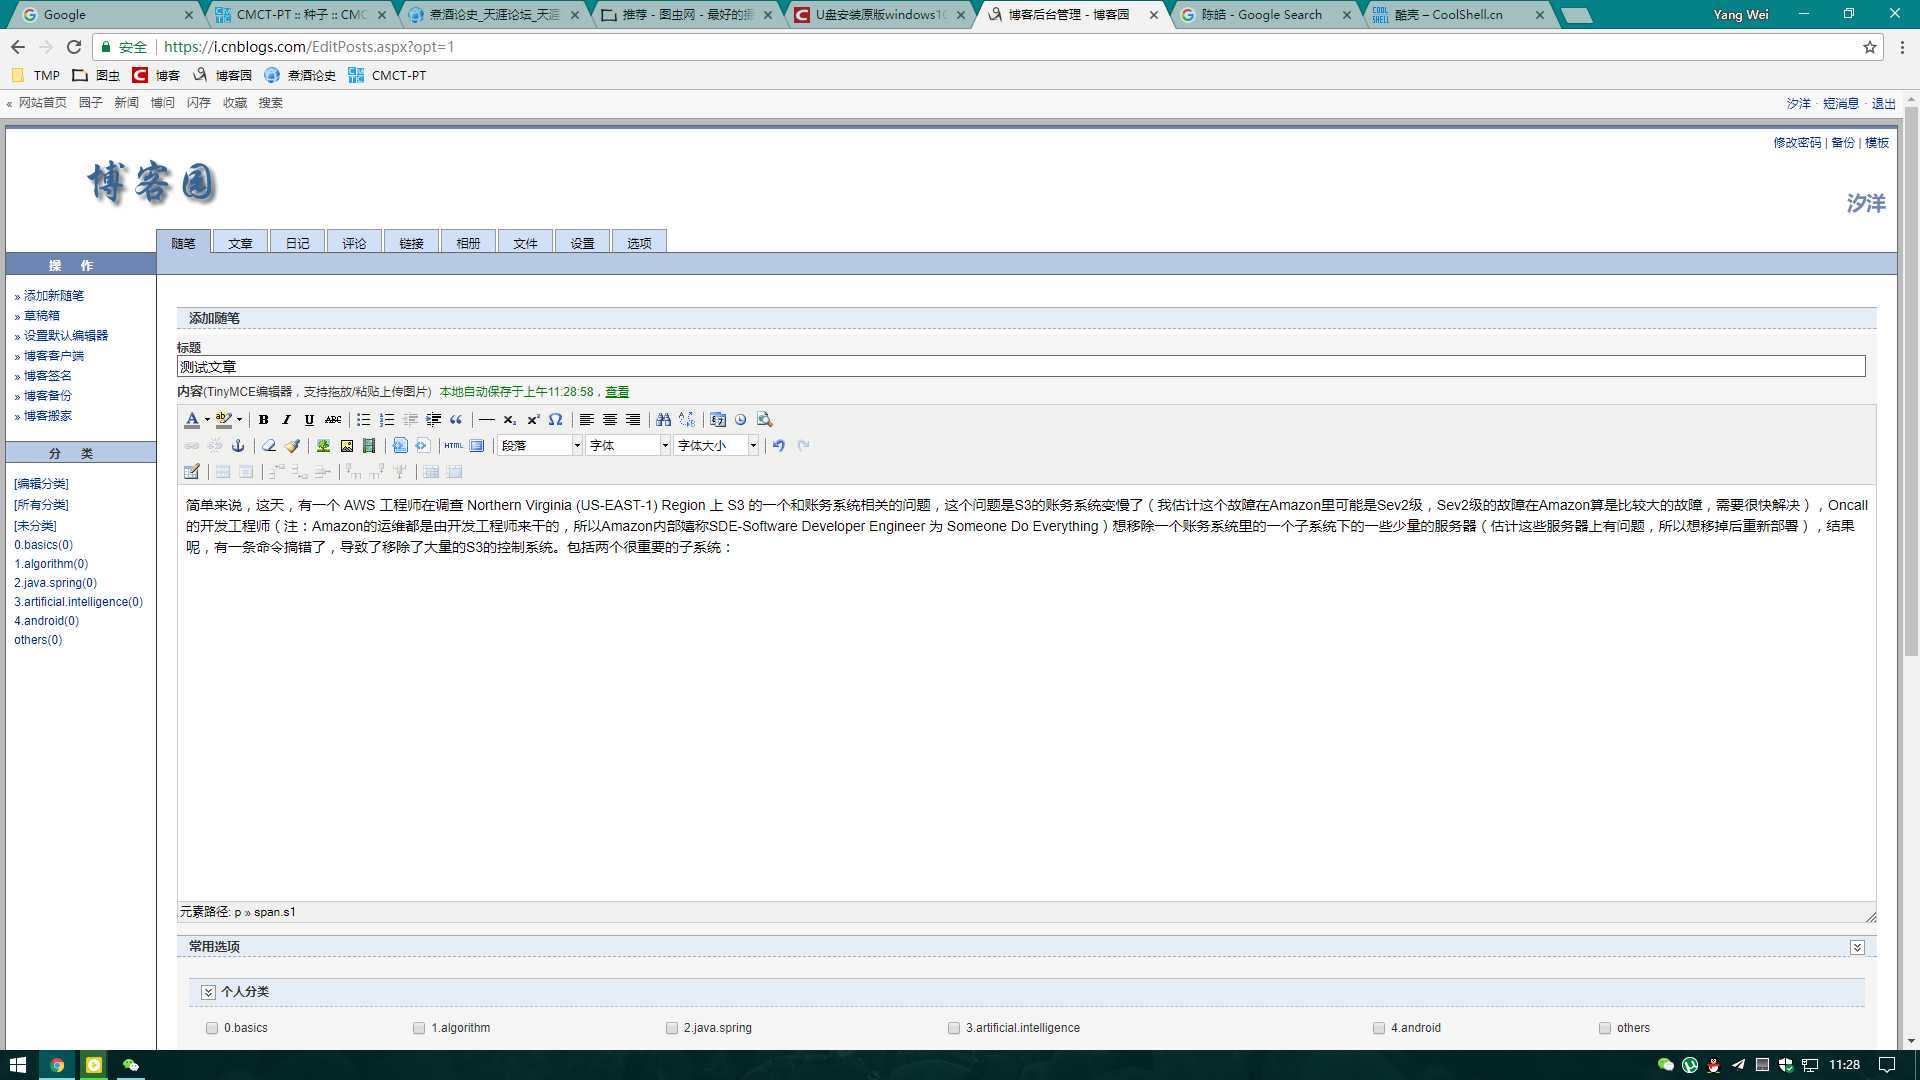Insert current time with clock icon
The width and height of the screenshot is (1920, 1080).
[740, 420]
